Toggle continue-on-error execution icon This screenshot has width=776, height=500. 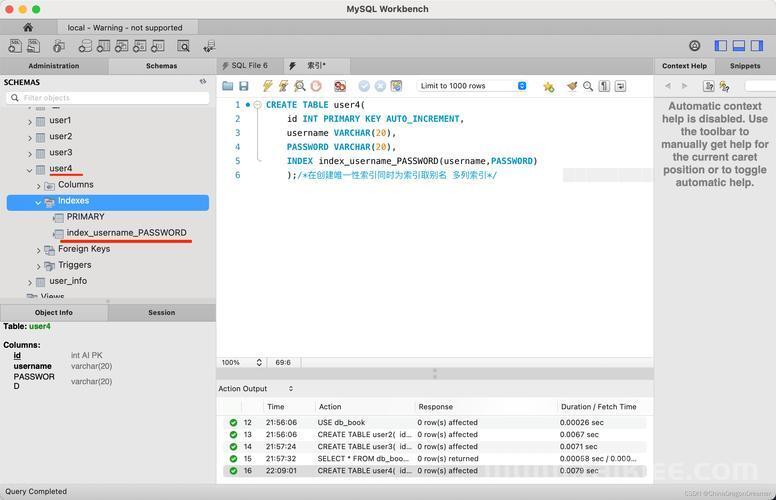(340, 86)
